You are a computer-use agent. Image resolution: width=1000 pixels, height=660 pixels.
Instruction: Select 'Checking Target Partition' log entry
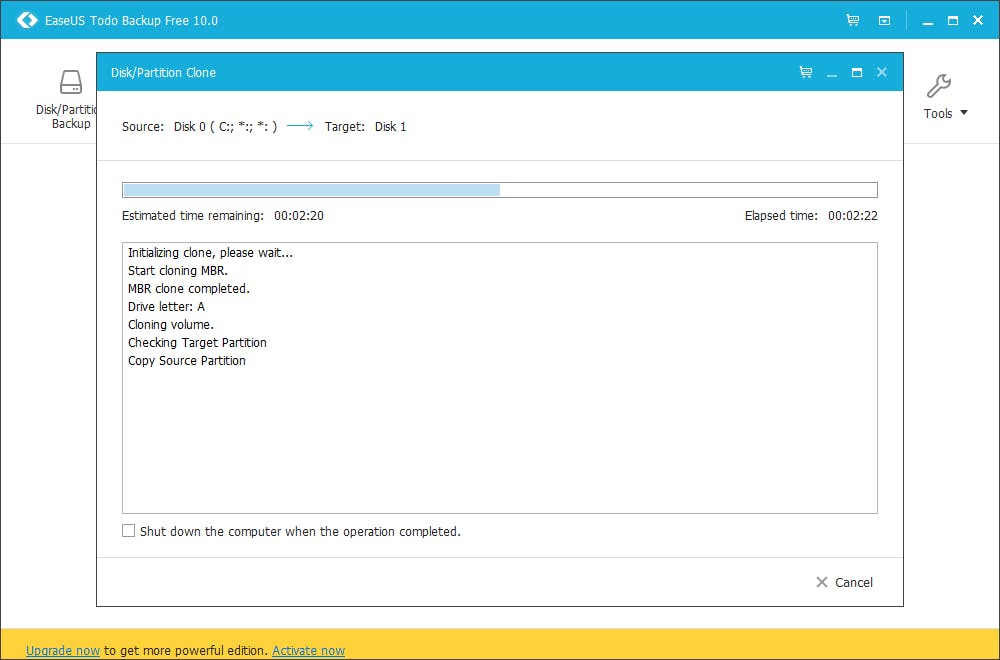[x=197, y=342]
